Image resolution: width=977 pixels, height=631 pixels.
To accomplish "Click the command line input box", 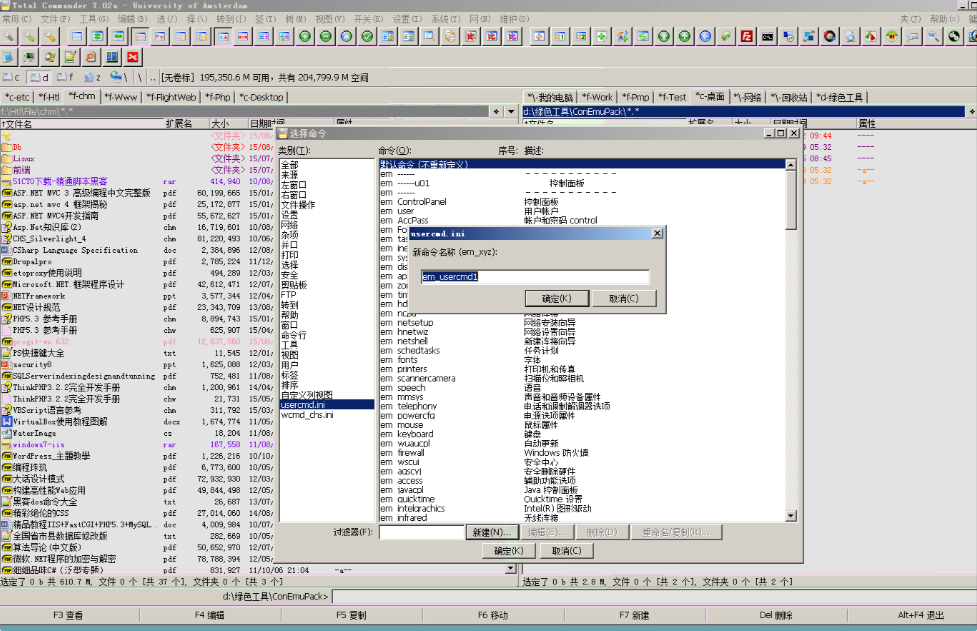I will (x=654, y=596).
